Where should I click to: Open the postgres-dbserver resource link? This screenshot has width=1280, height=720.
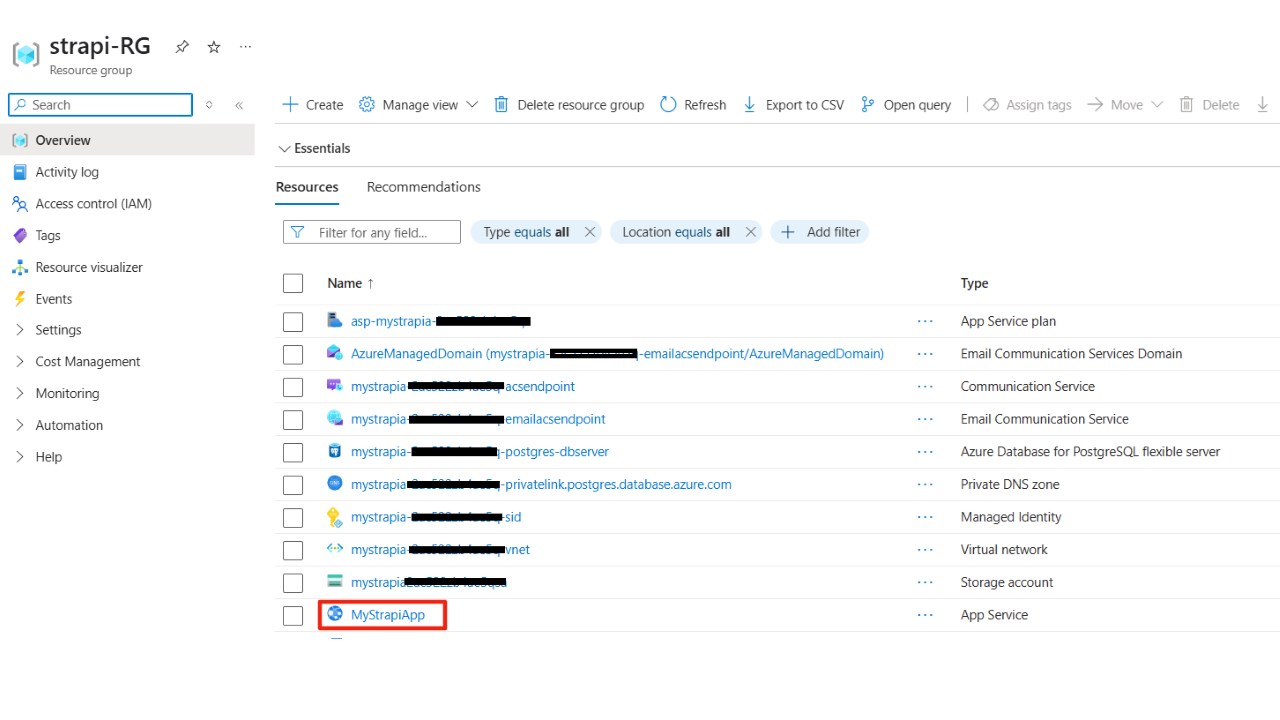[x=480, y=452]
